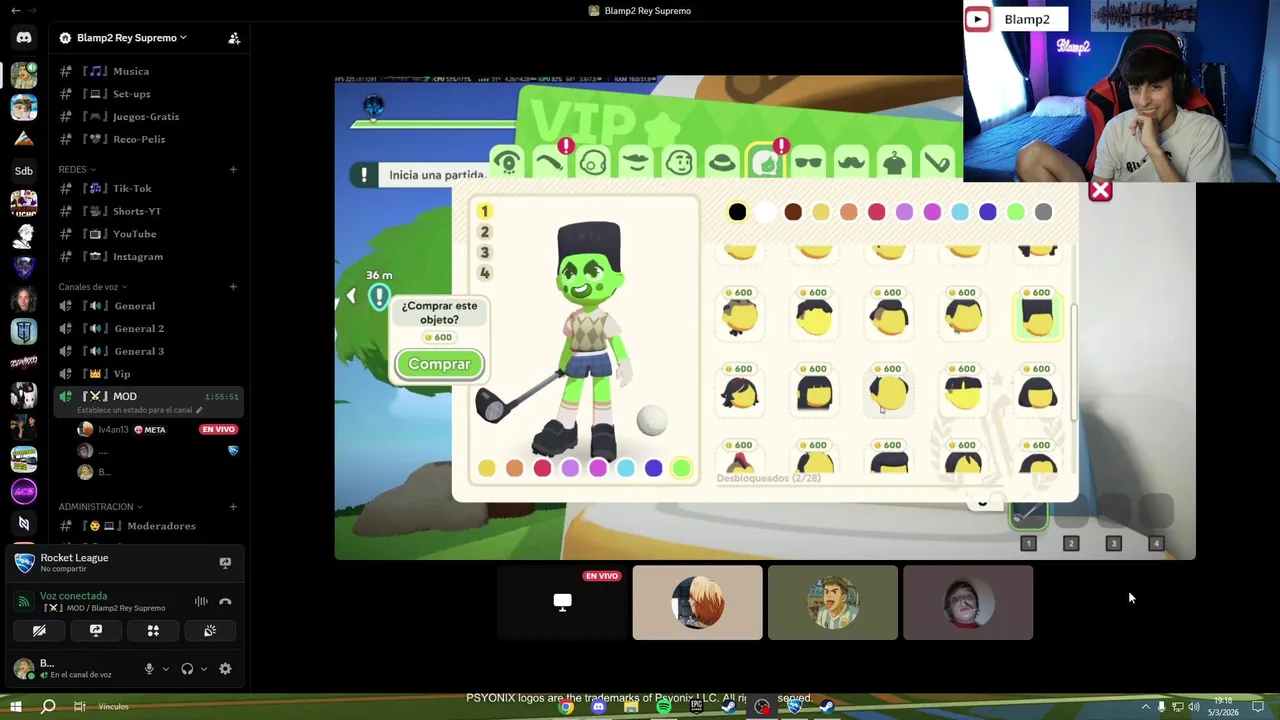The image size is (1280, 720).
Task: Open Discord direct messages home icon
Action: 24,38
